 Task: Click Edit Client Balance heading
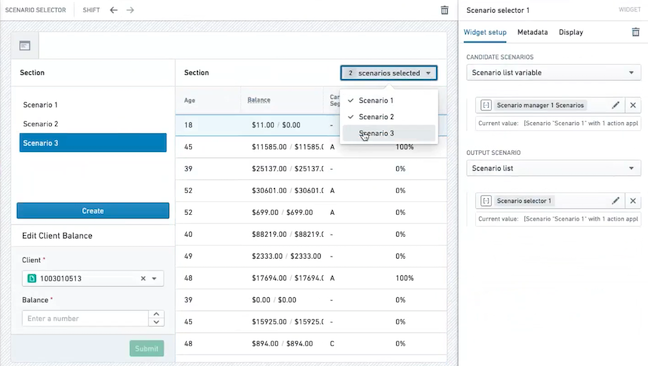coord(57,235)
